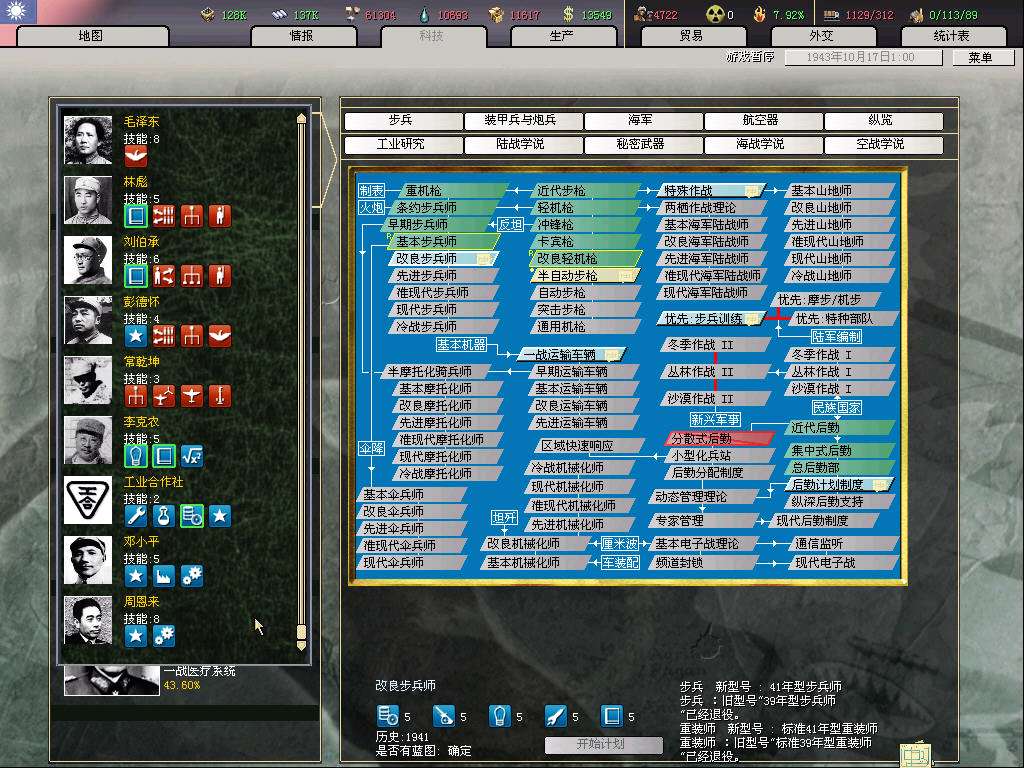1024x768 pixels.
Task: Click the rocket component icon below 改良步兵师
Action: [556, 716]
